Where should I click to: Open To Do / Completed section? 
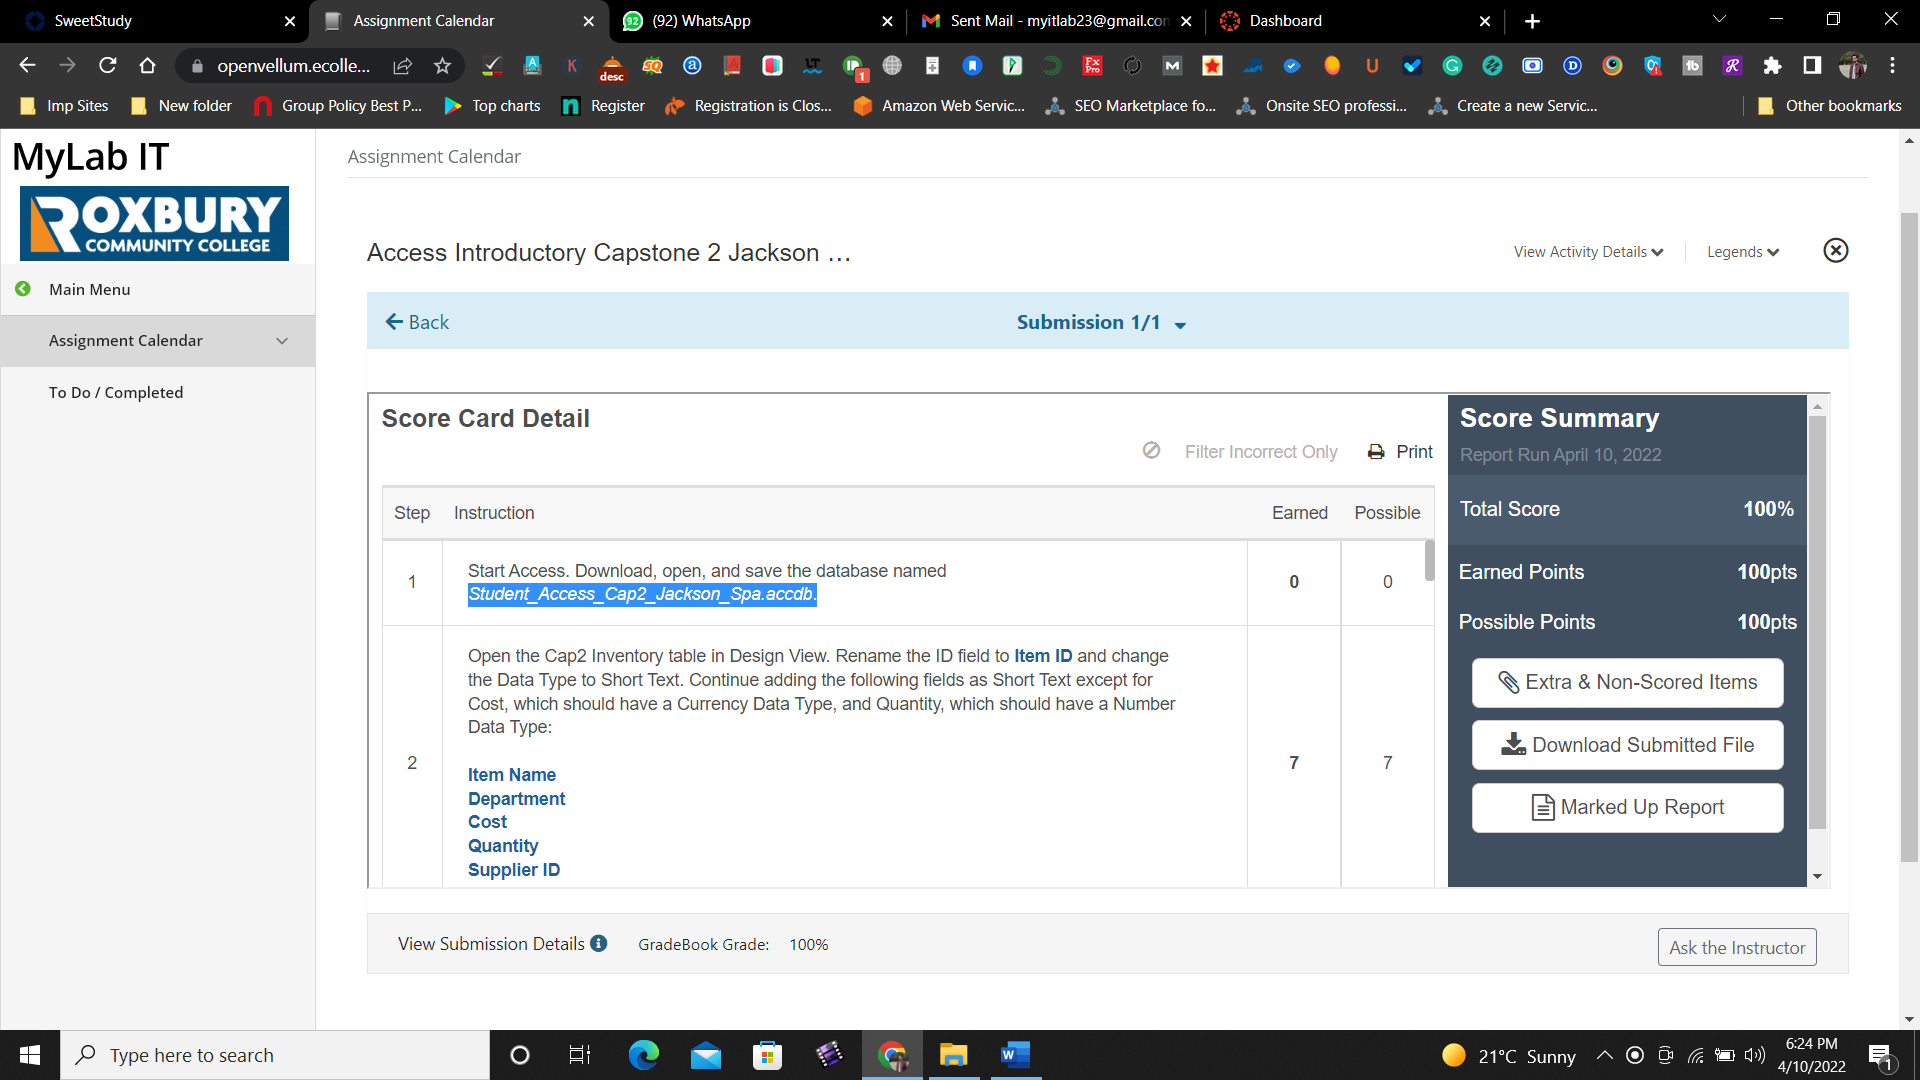[x=116, y=393]
